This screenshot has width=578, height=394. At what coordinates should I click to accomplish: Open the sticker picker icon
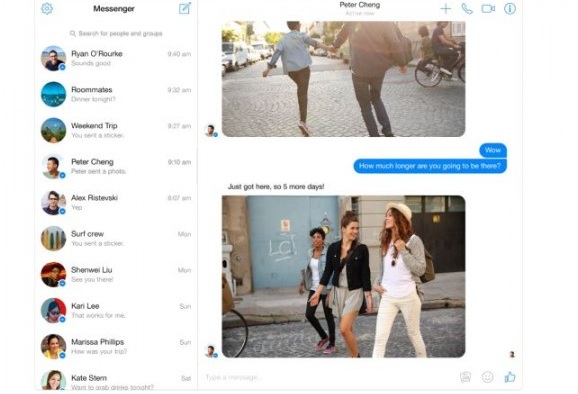click(466, 377)
